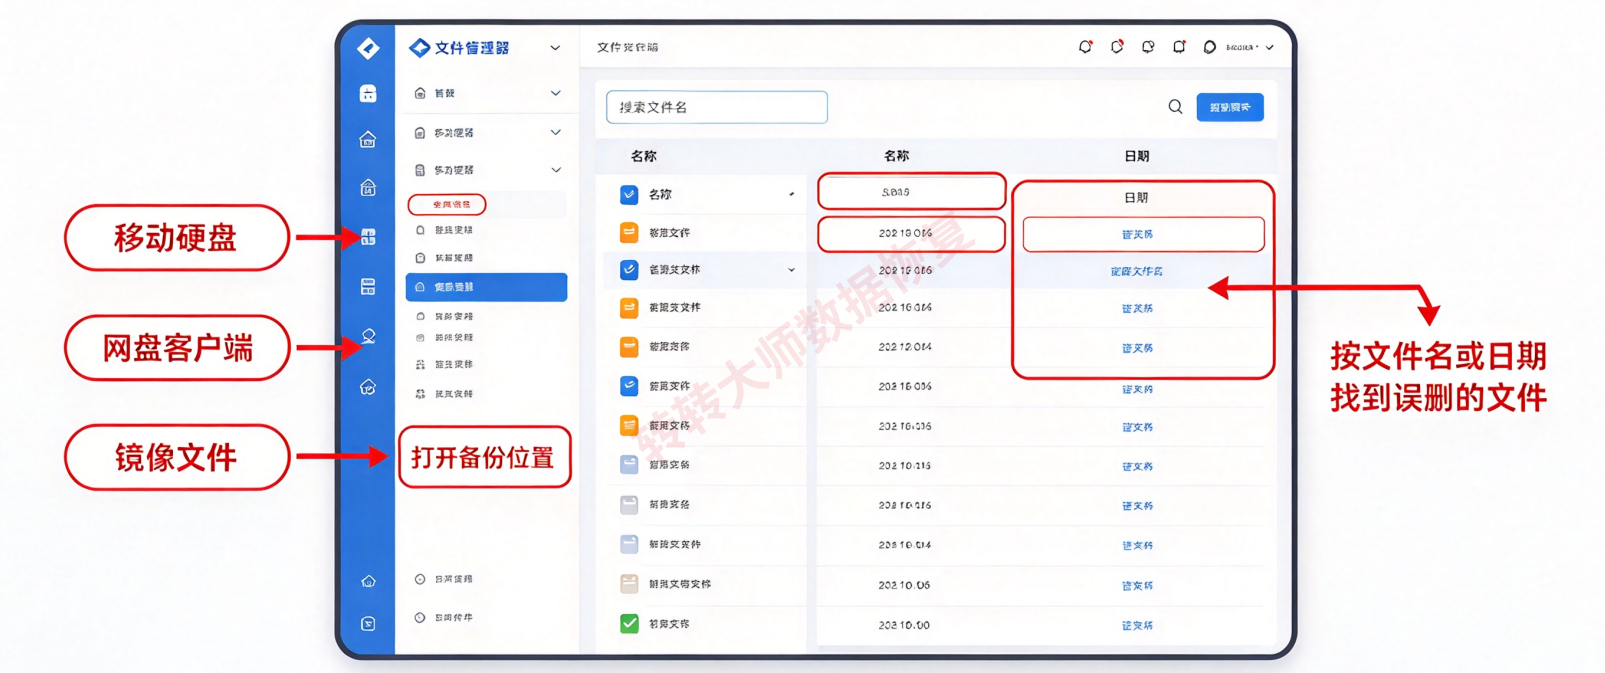Open the avatar icon beside the username
This screenshot has height=673, width=1605.
coord(1209,47)
